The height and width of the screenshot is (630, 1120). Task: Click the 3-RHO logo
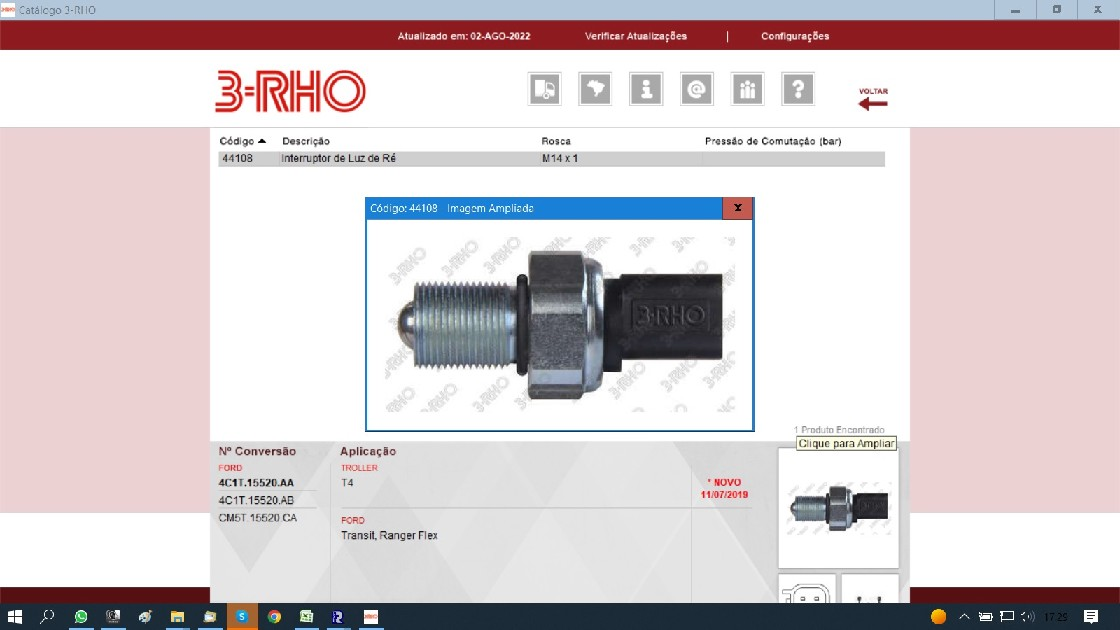pyautogui.click(x=290, y=91)
